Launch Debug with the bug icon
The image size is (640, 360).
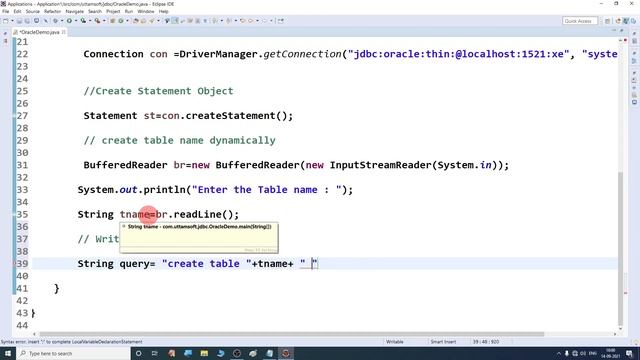[56, 21]
